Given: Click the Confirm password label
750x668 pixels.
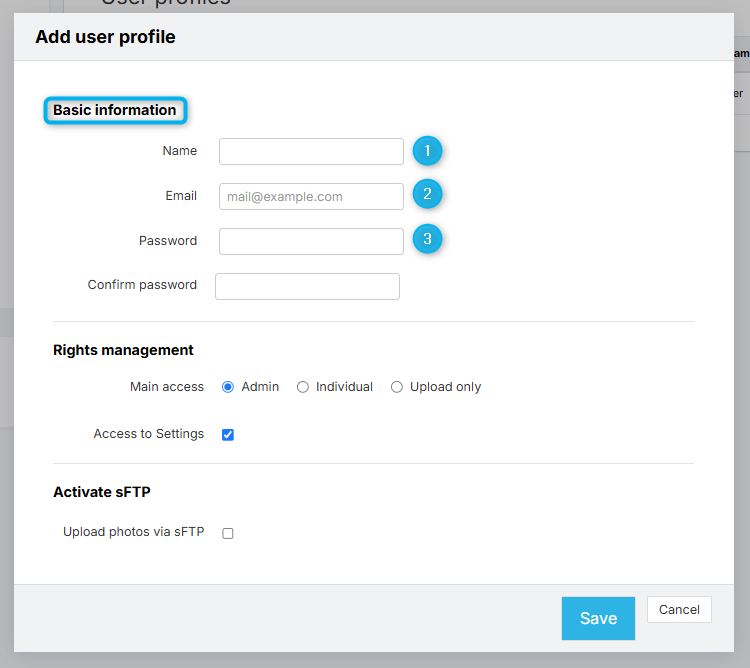Looking at the screenshot, I should click(142, 285).
